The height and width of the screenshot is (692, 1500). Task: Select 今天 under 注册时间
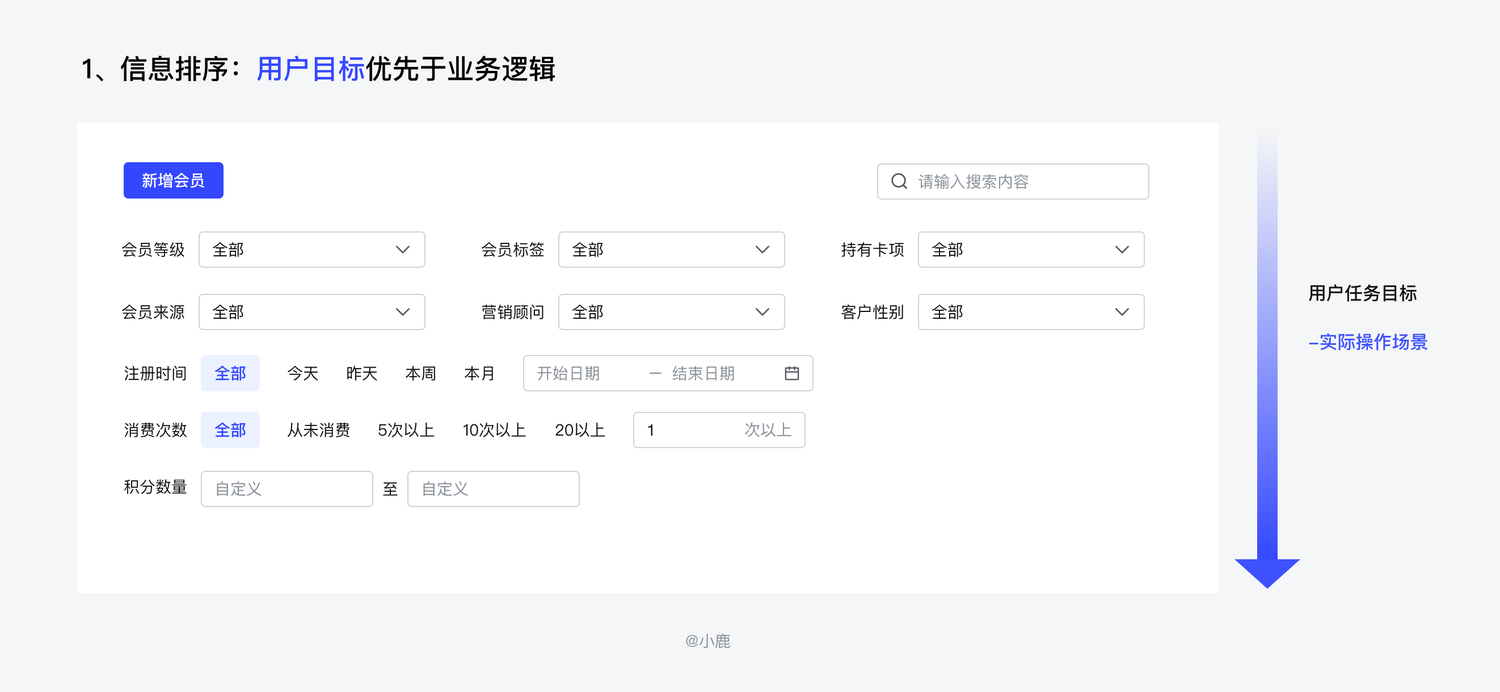(x=303, y=373)
